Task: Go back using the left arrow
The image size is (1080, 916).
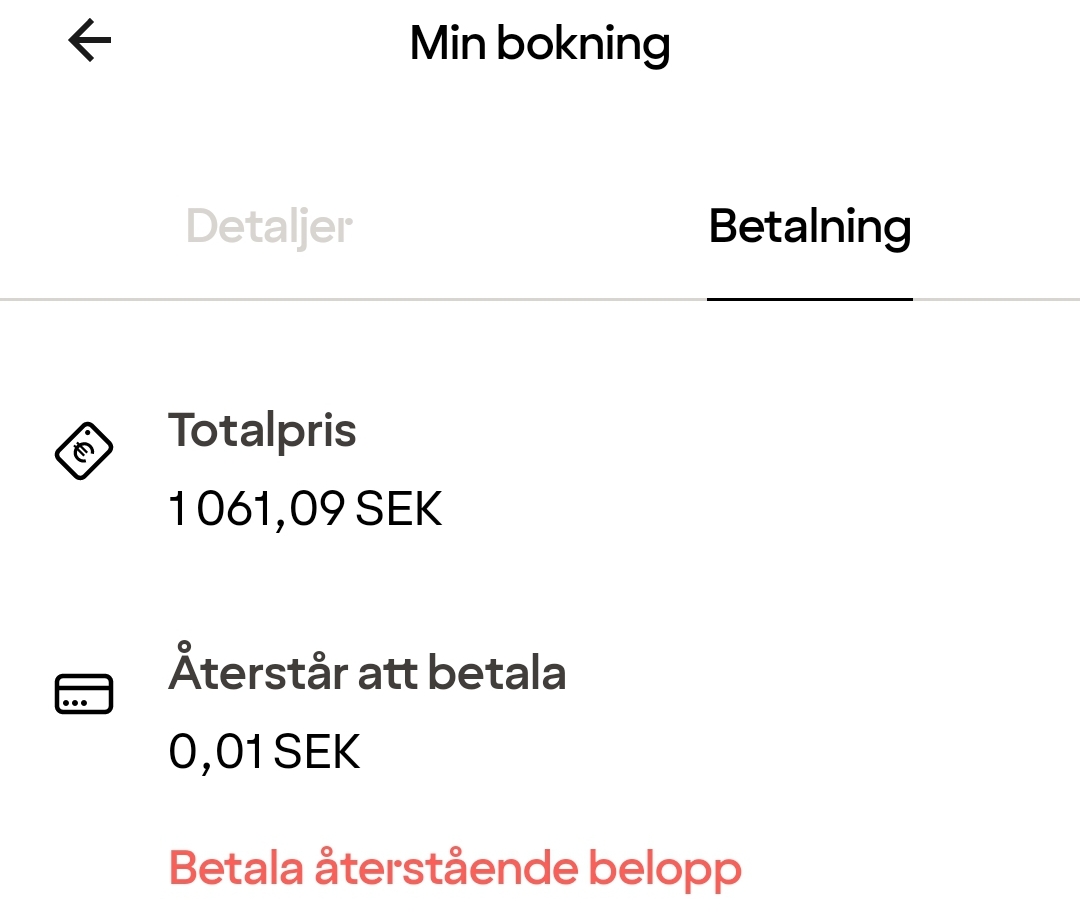Action: [x=90, y=42]
